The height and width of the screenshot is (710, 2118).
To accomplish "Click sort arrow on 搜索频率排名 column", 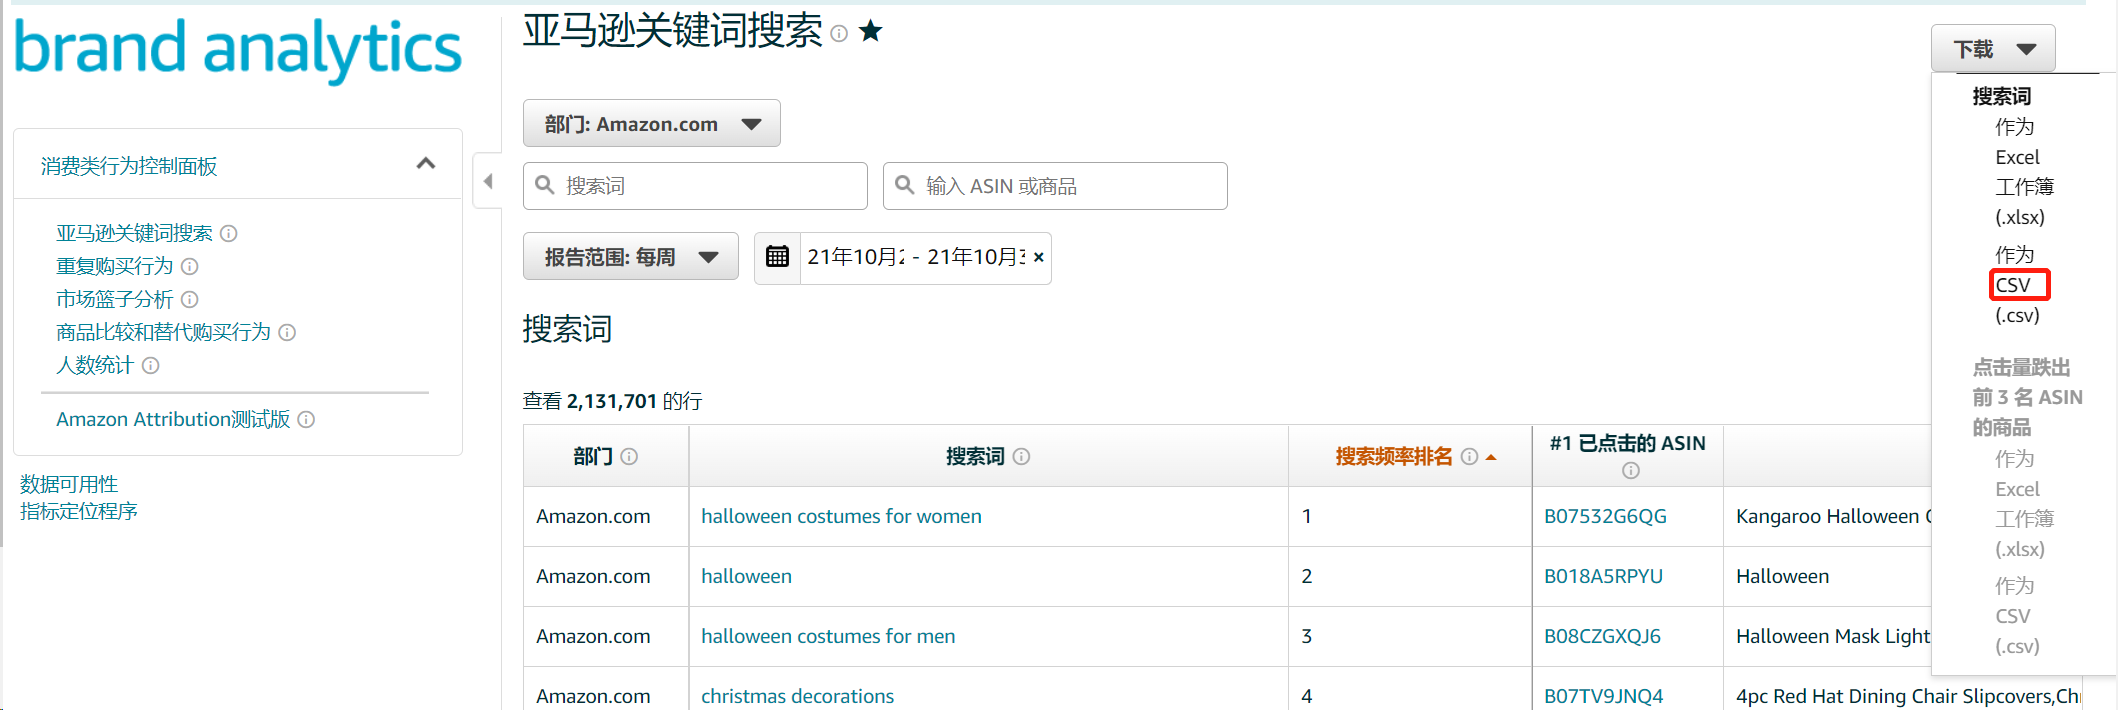I will (1491, 457).
